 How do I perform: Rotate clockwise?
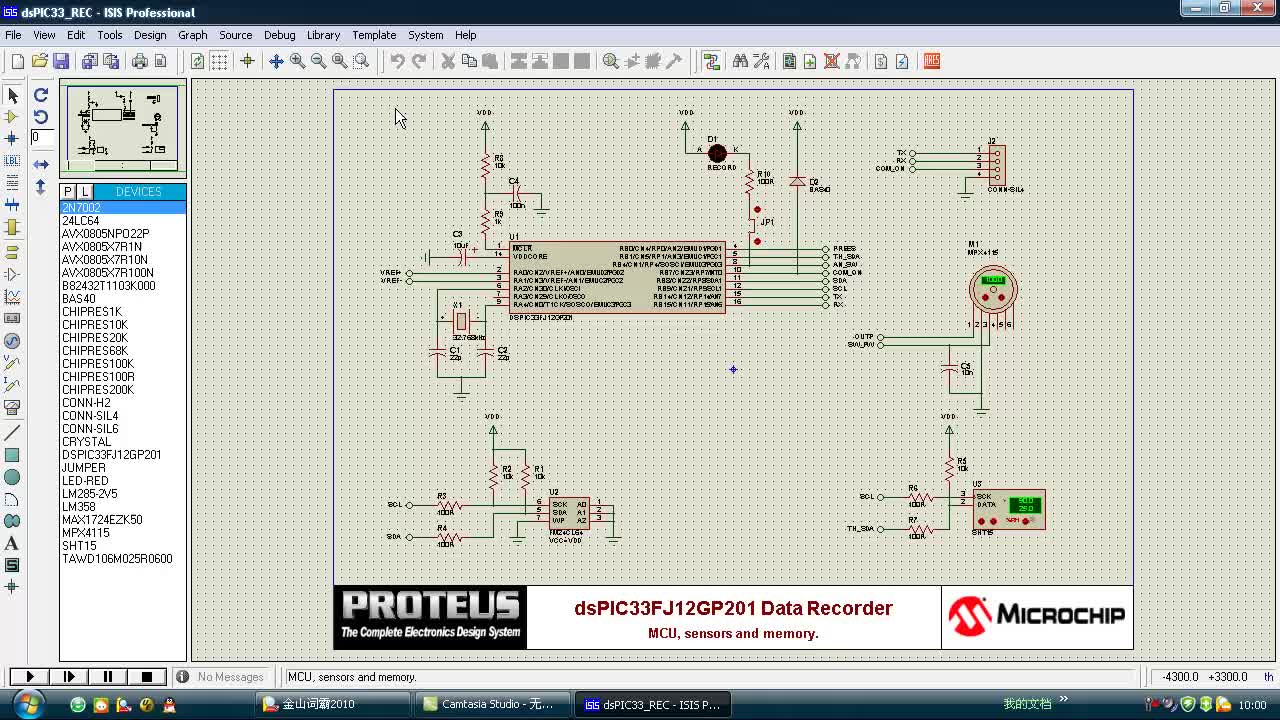[x=41, y=95]
